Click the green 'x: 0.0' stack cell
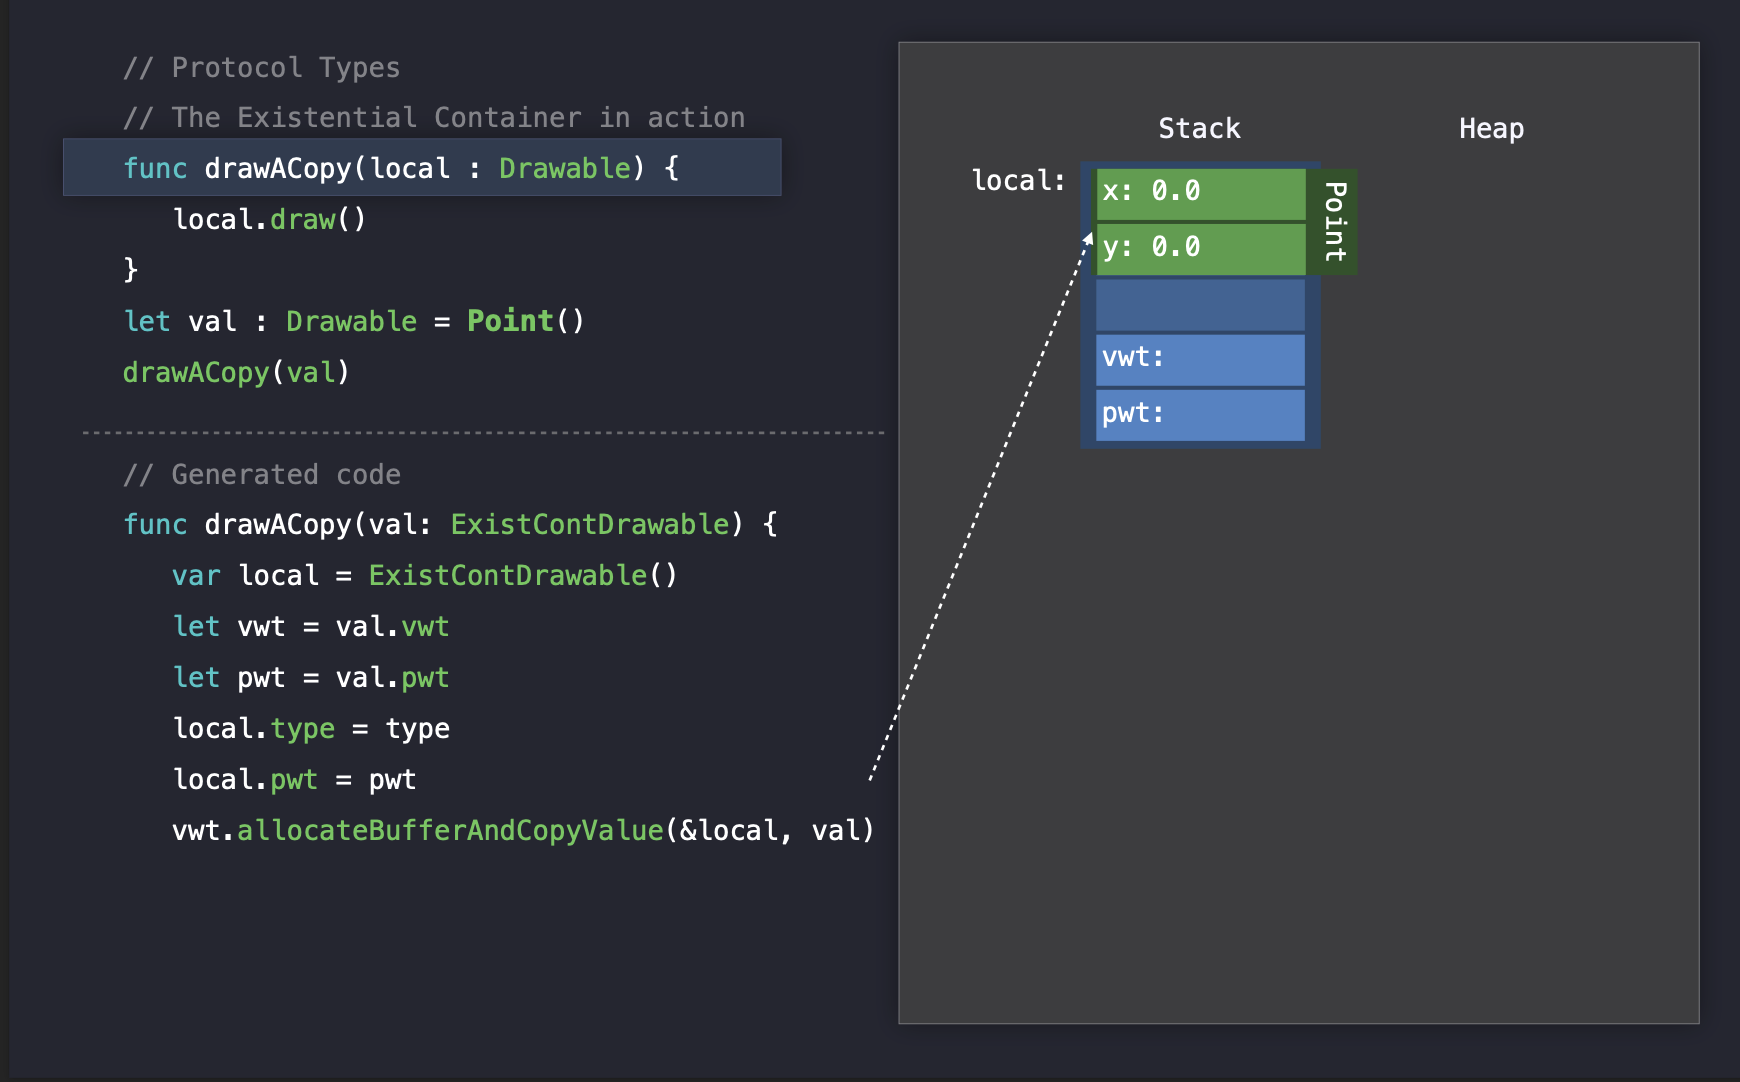This screenshot has width=1740, height=1082. tap(1201, 193)
